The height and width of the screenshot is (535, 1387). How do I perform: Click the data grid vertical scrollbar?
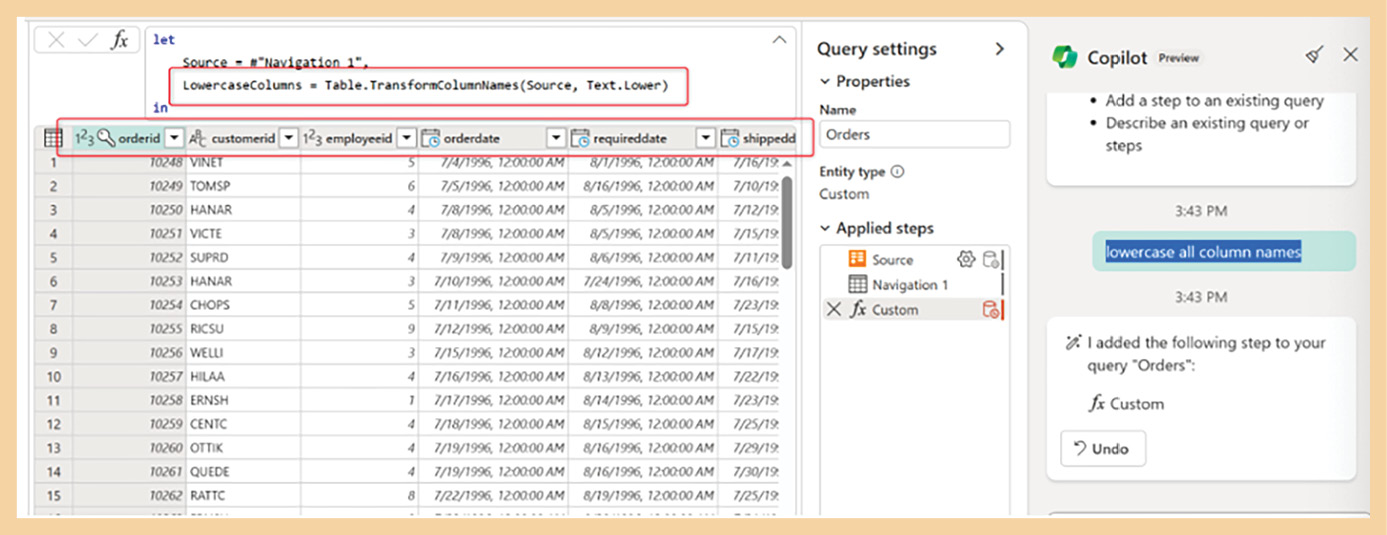click(787, 222)
